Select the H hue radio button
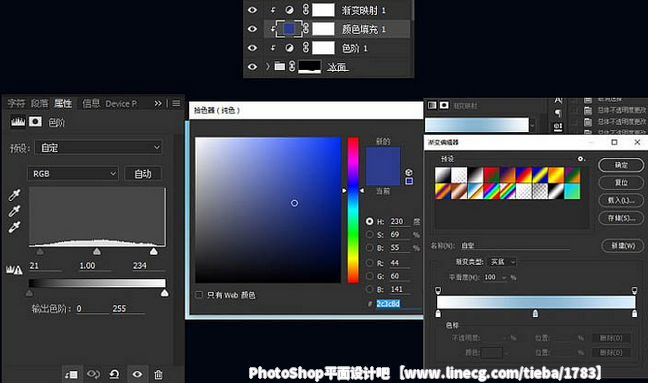657x392 pixels. [x=369, y=221]
